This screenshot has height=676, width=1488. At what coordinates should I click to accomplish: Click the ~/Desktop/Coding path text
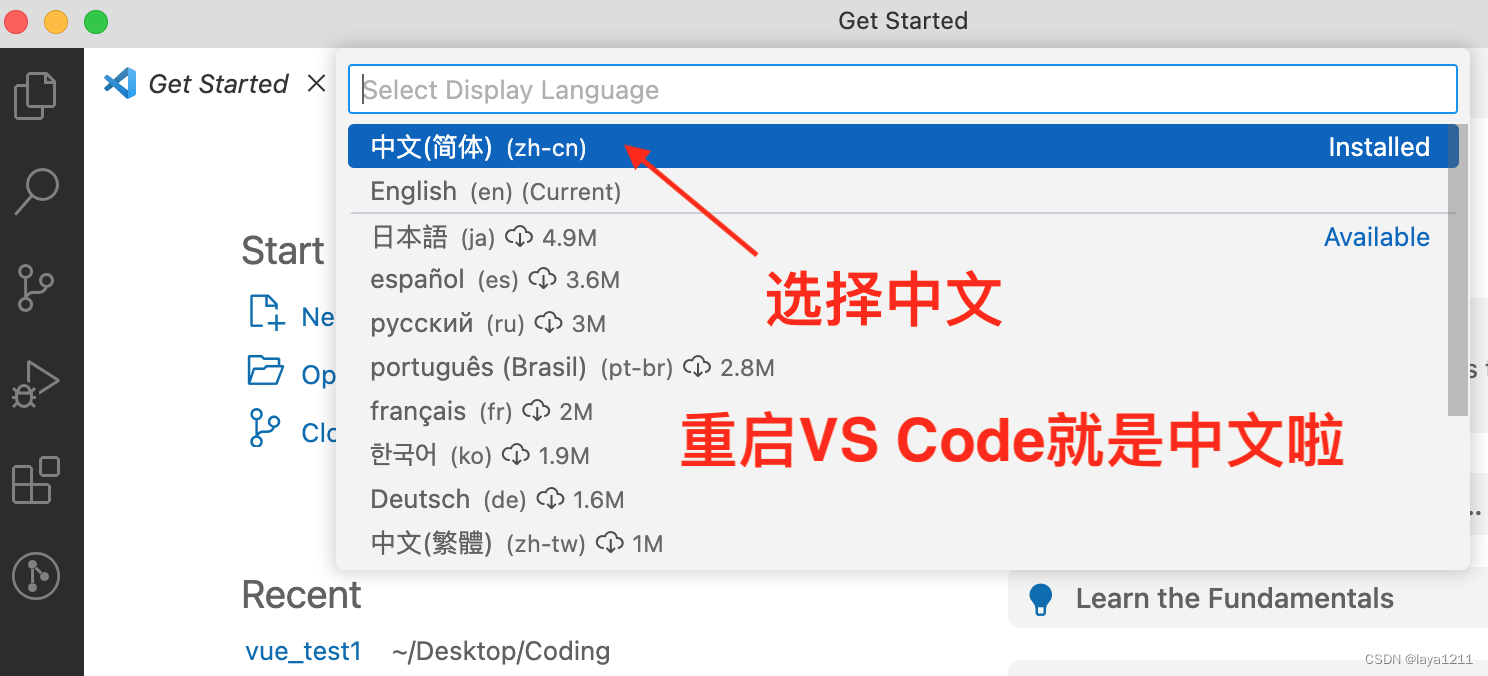tap(501, 652)
